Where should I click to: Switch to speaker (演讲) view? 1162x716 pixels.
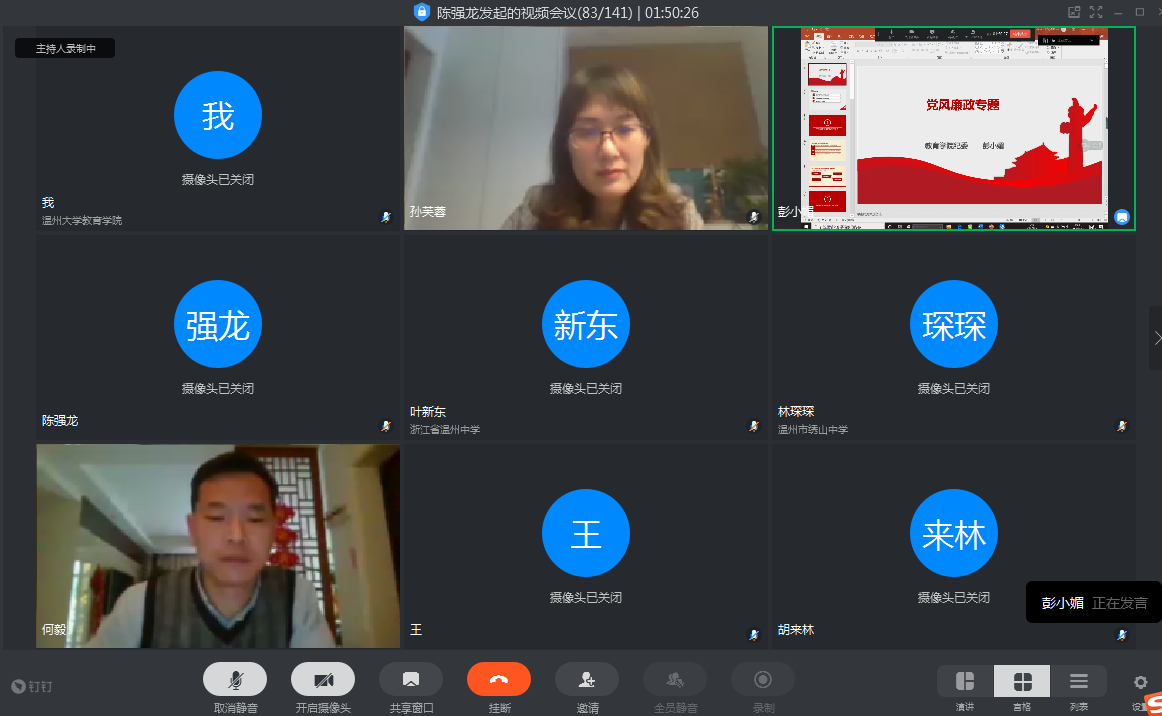click(965, 682)
